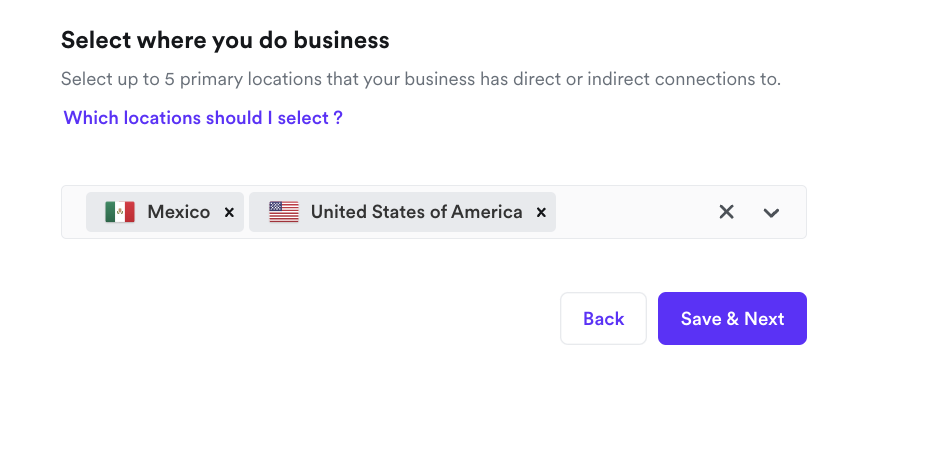Click left padding before the Mexico chip
The image size is (926, 452).
(74, 212)
